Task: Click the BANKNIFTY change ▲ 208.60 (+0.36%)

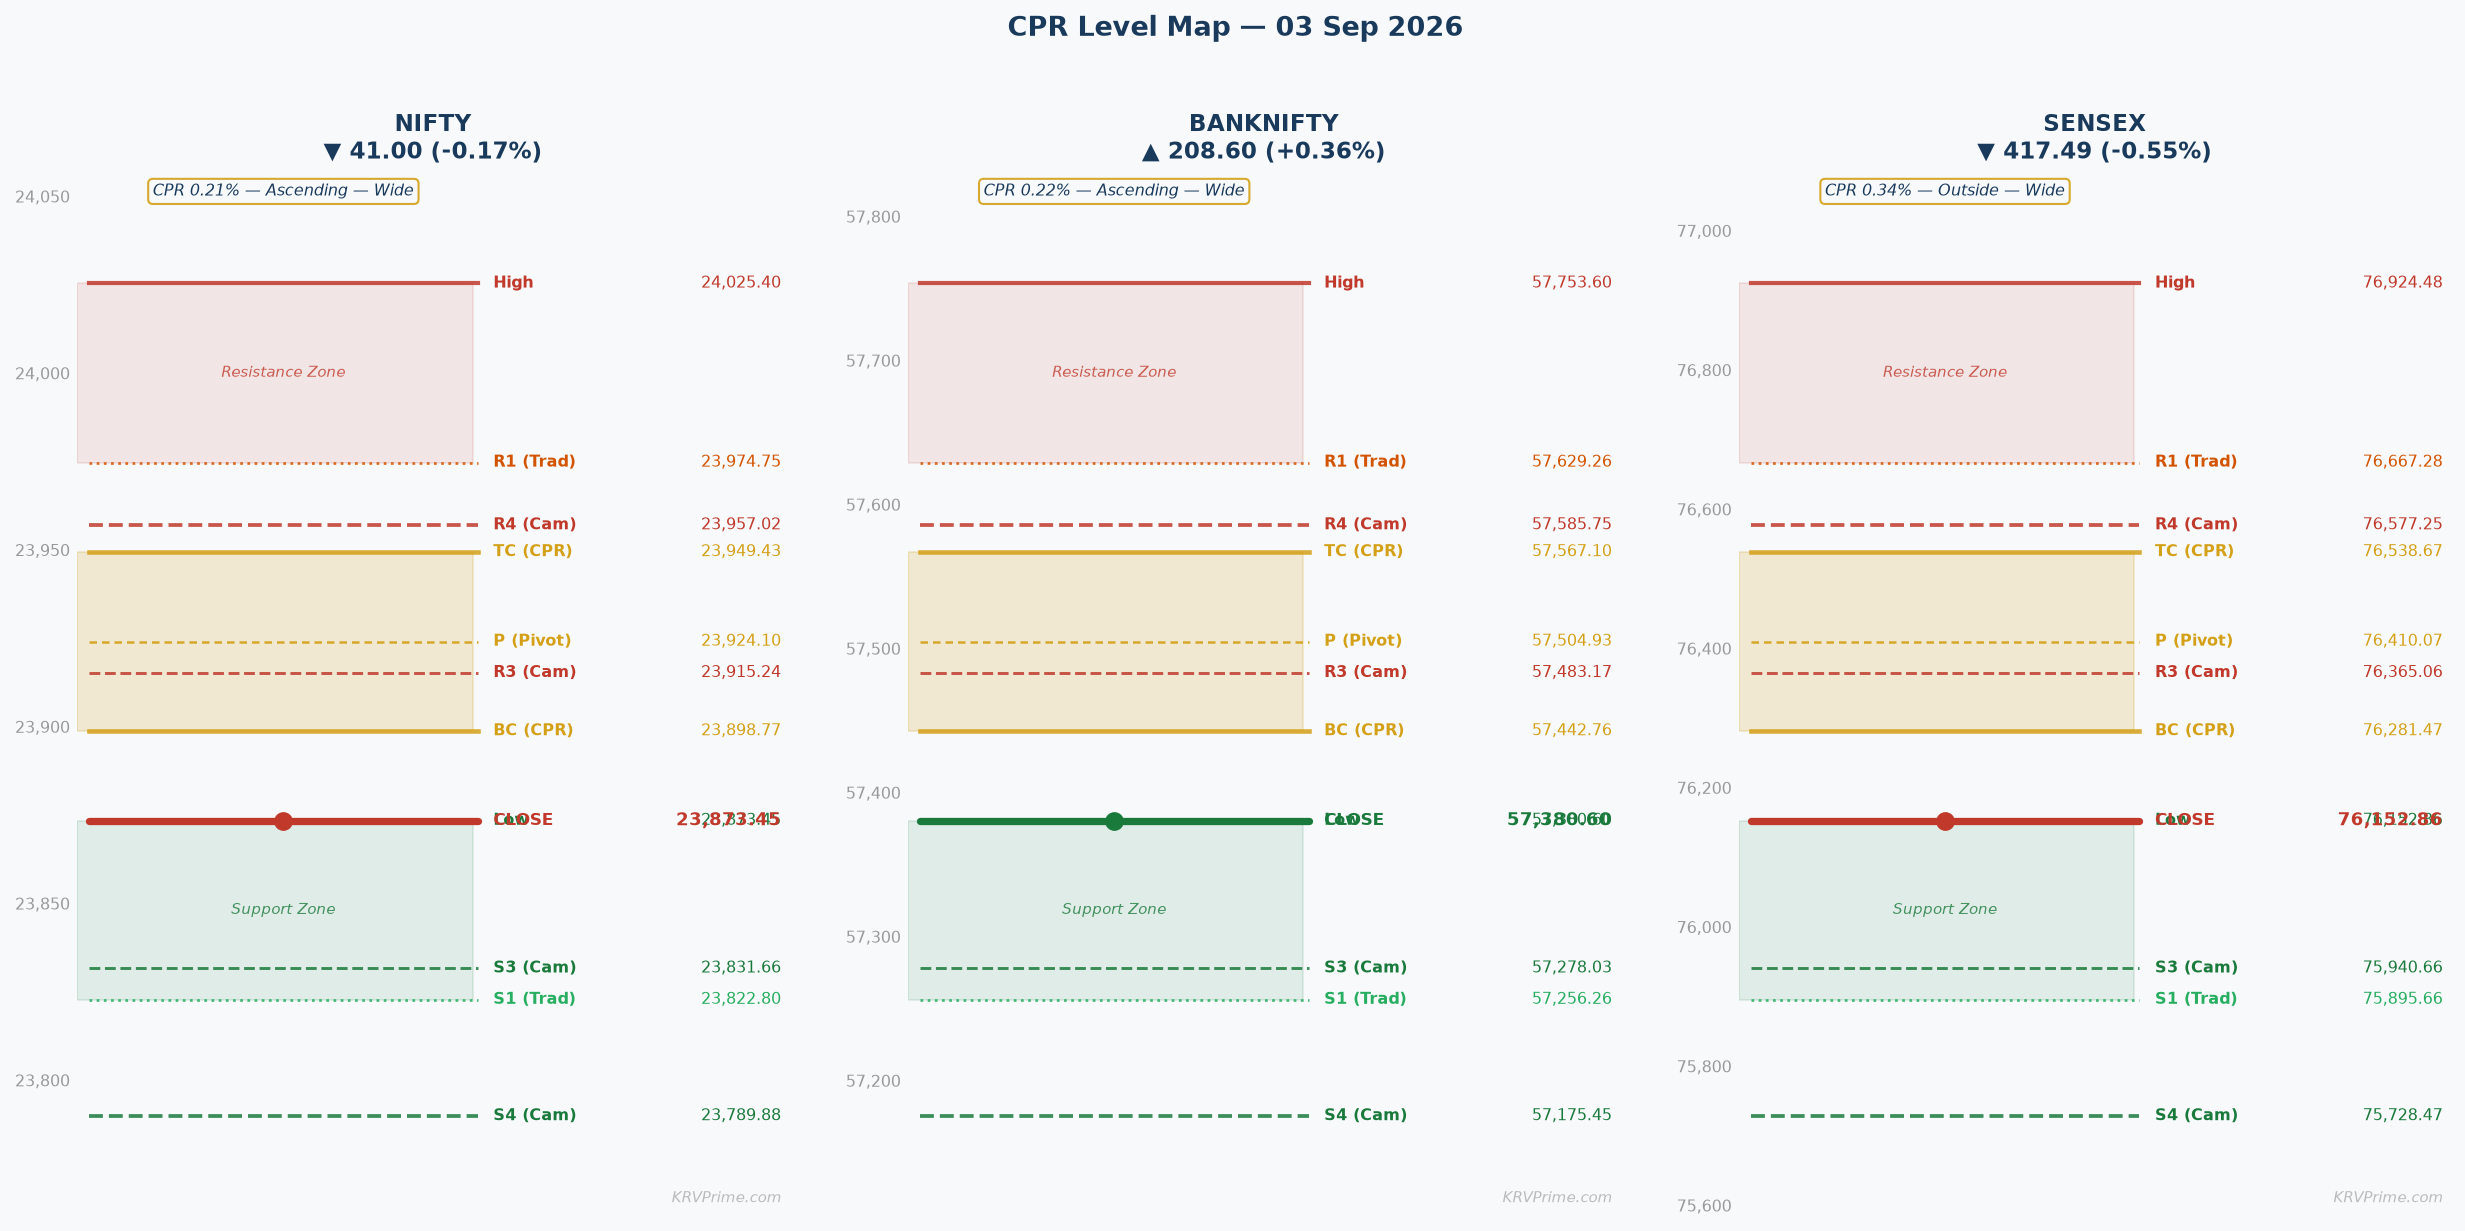Action: click(1263, 152)
